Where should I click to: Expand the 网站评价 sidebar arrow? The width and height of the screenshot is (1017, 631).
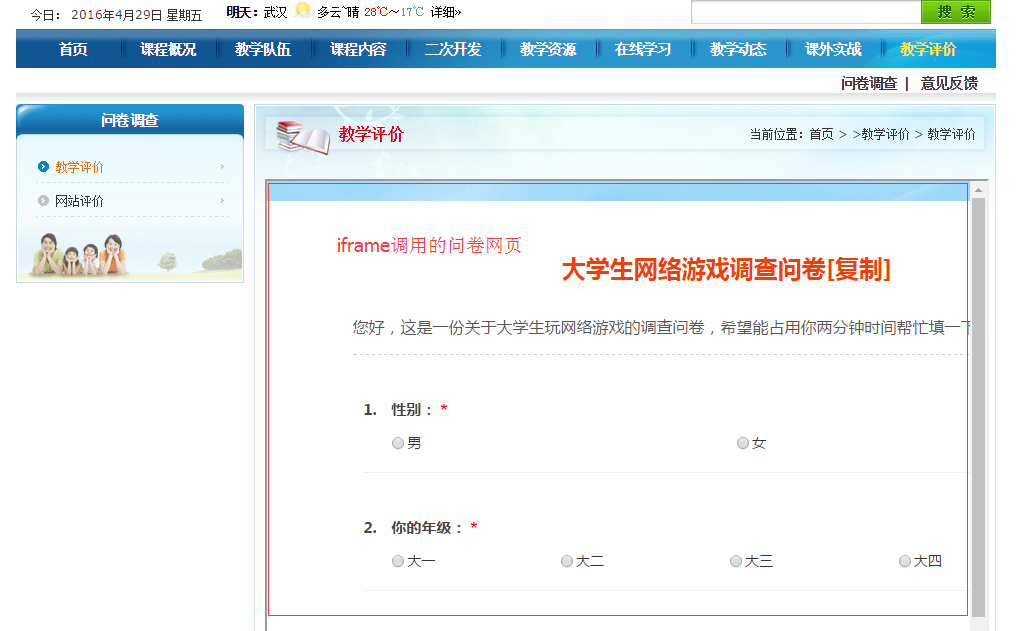tap(222, 201)
